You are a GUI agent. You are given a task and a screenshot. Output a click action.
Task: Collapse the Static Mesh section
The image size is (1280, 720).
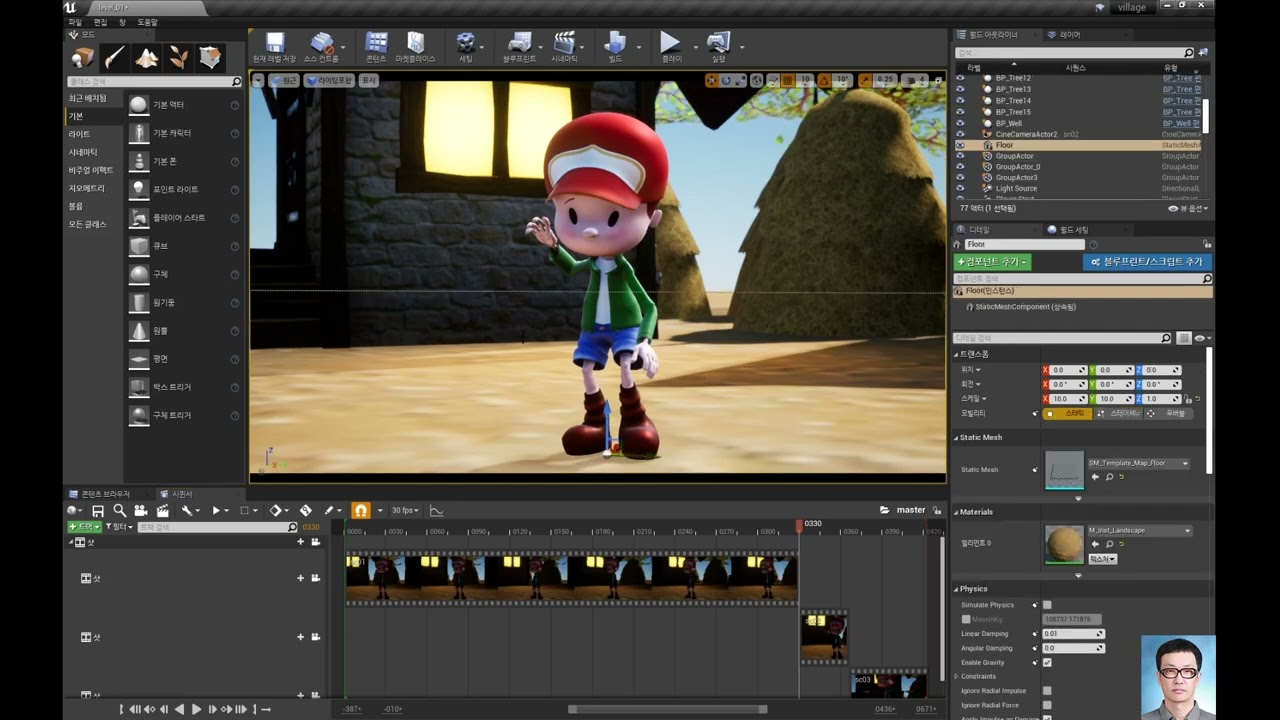[956, 437]
